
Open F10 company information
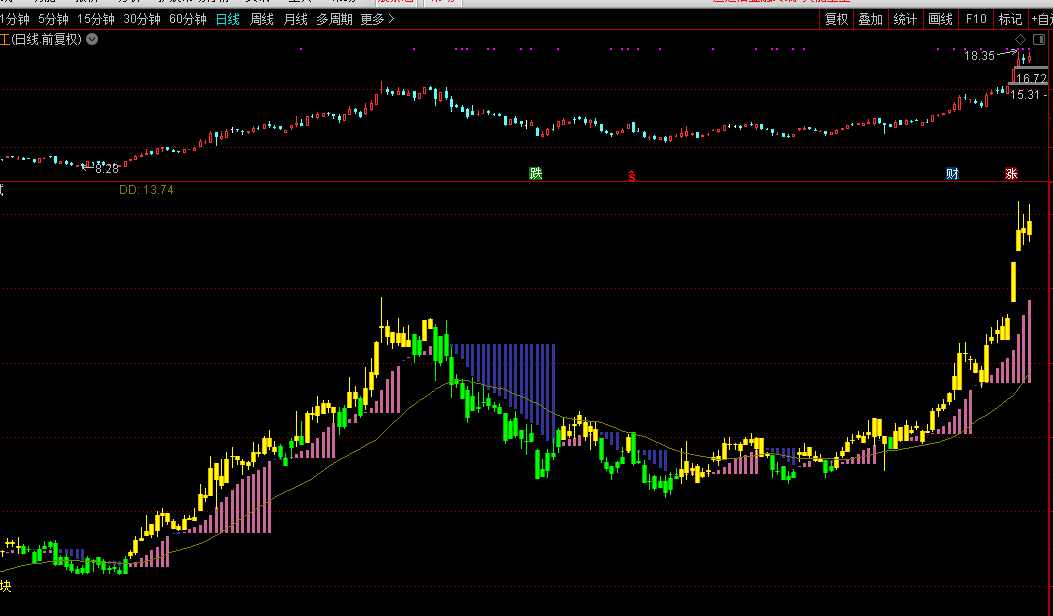click(976, 19)
